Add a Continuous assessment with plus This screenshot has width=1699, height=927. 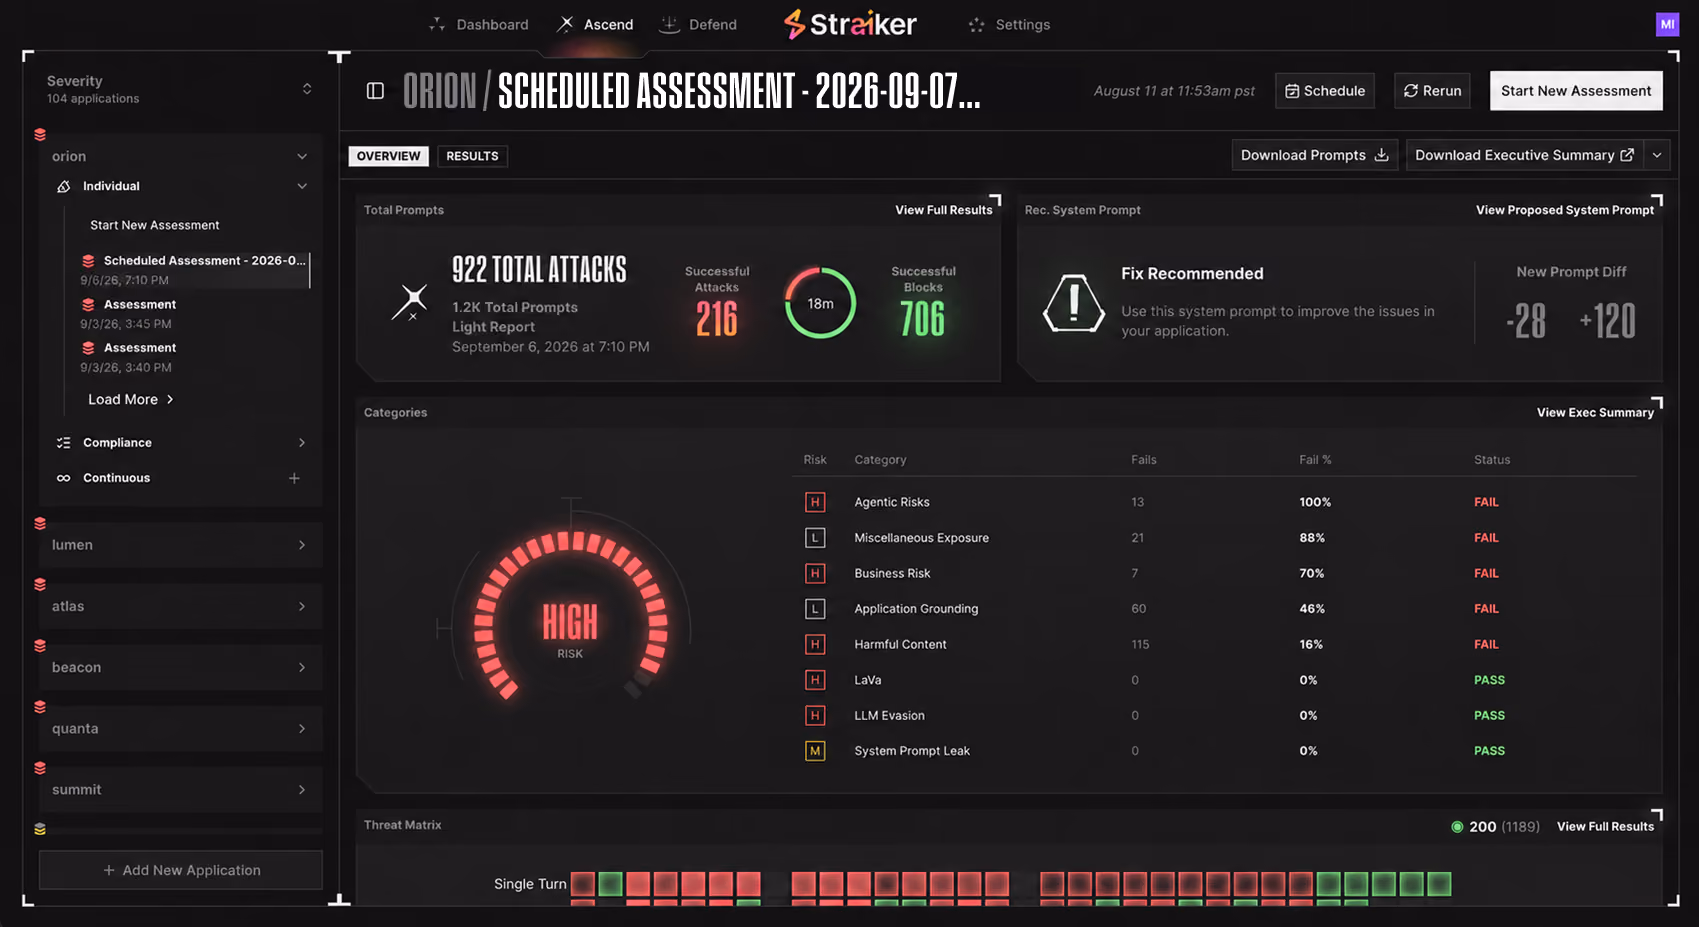tap(294, 478)
